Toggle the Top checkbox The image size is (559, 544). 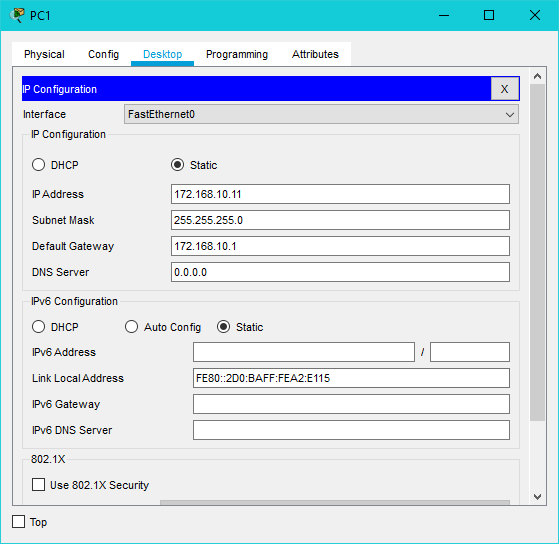19,522
